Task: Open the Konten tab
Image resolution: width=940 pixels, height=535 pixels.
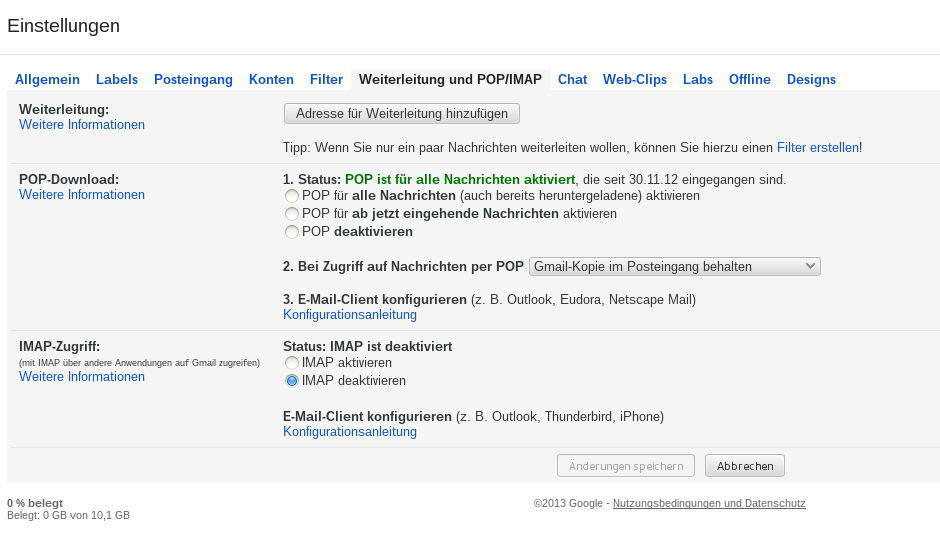Action: (271, 80)
